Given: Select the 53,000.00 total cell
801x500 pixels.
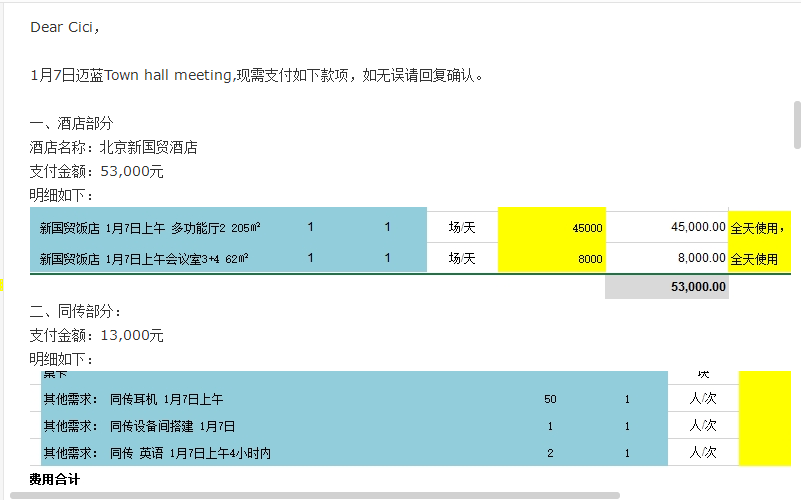Looking at the screenshot, I should (667, 287).
